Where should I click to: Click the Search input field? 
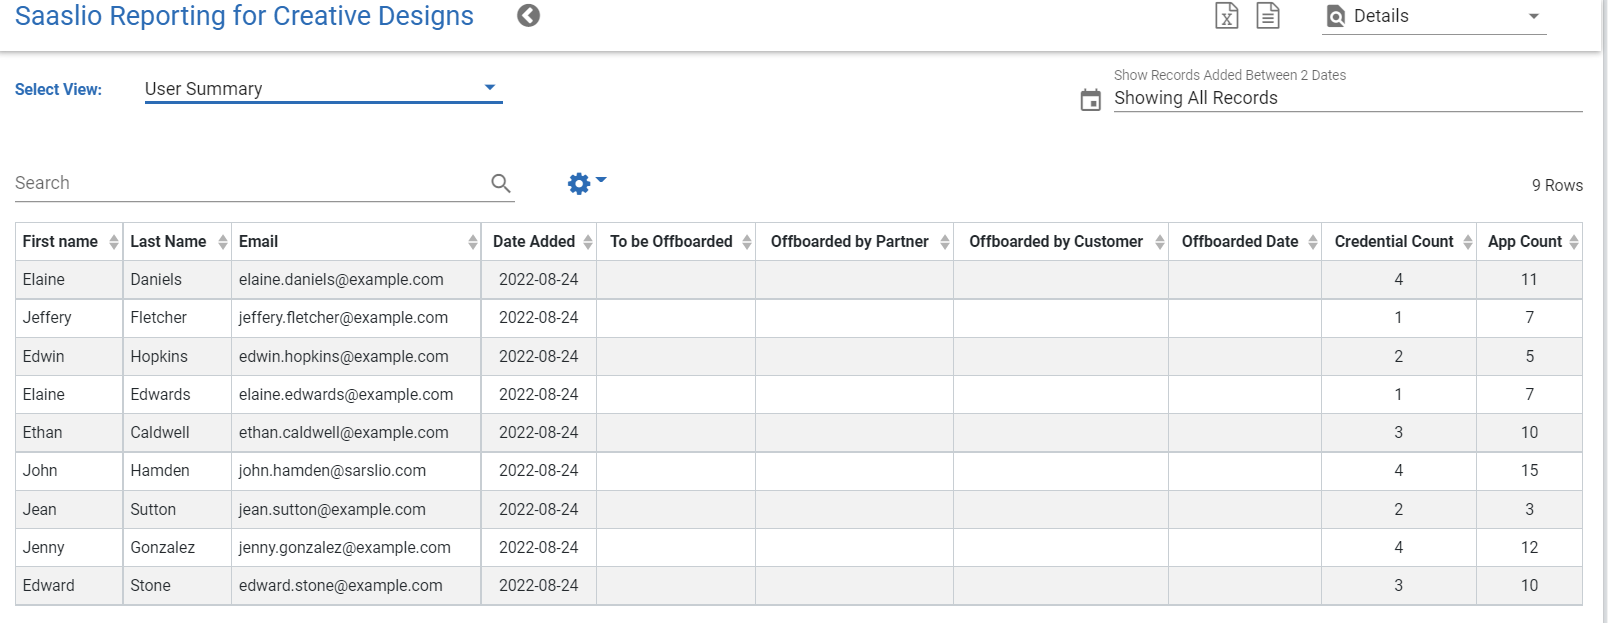click(250, 183)
